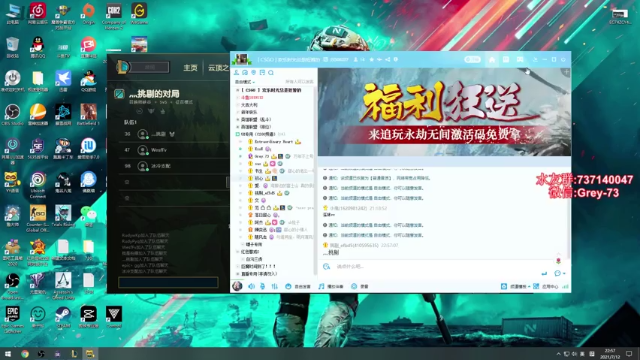Toggle the pill switch in YY title bar
Screen dimensions: 640x360
point(472,60)
